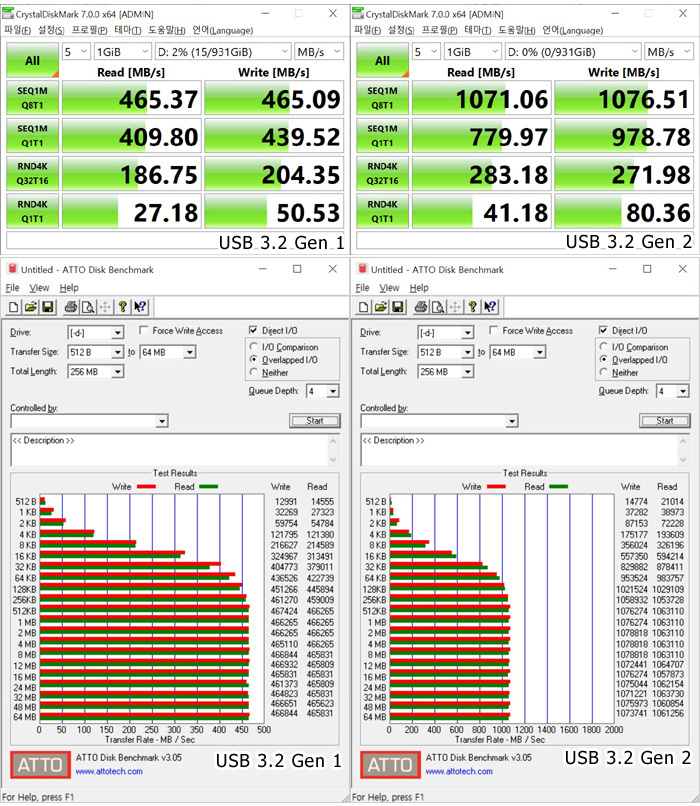700x806 pixels.
Task: Click red title bar icon of right ATTO window
Action: [362, 269]
